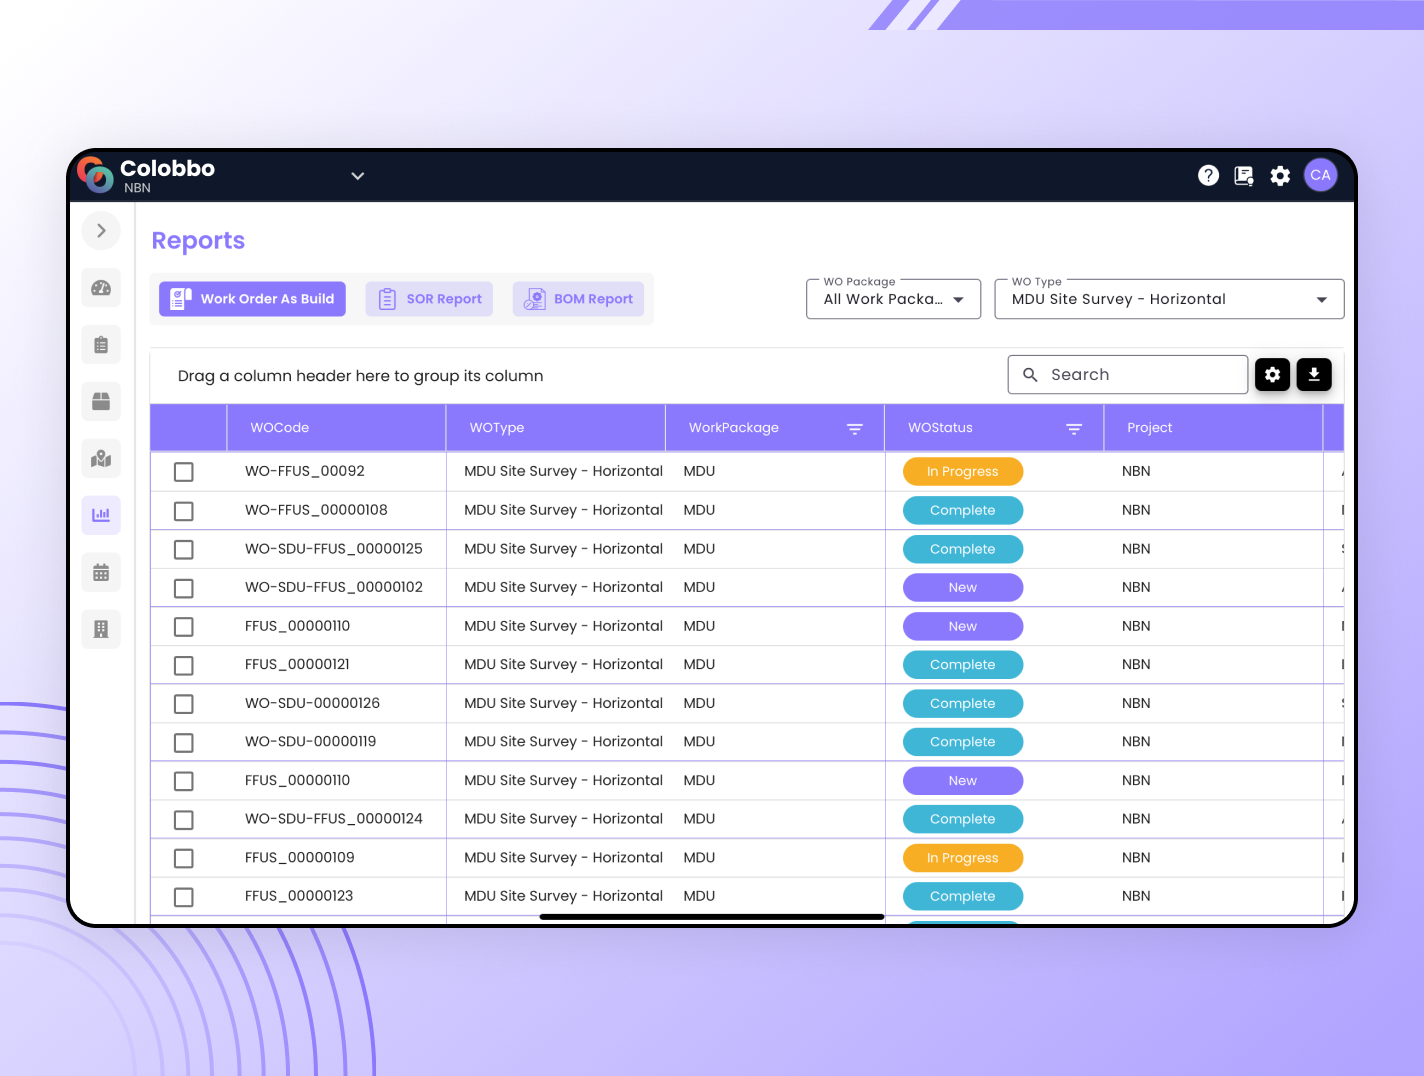Click the building icon in the sidebar

coord(101,630)
